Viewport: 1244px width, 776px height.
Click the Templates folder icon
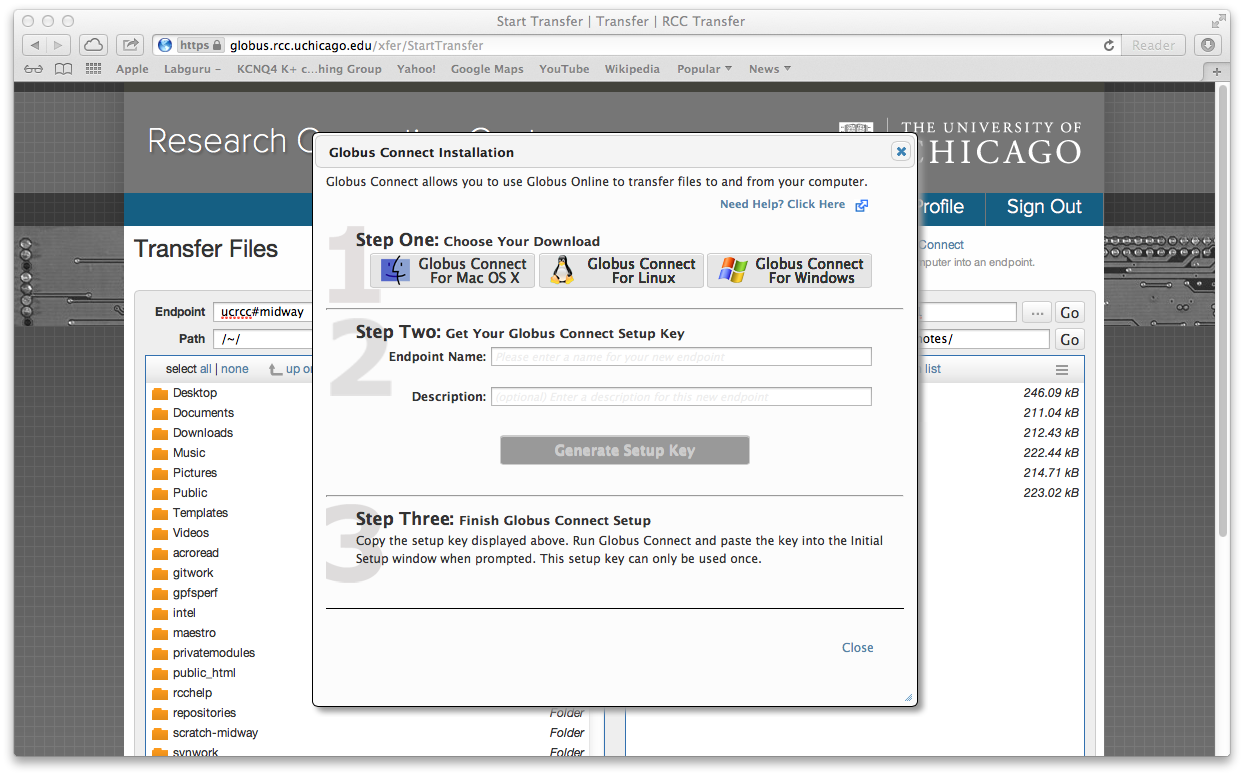pyautogui.click(x=160, y=514)
